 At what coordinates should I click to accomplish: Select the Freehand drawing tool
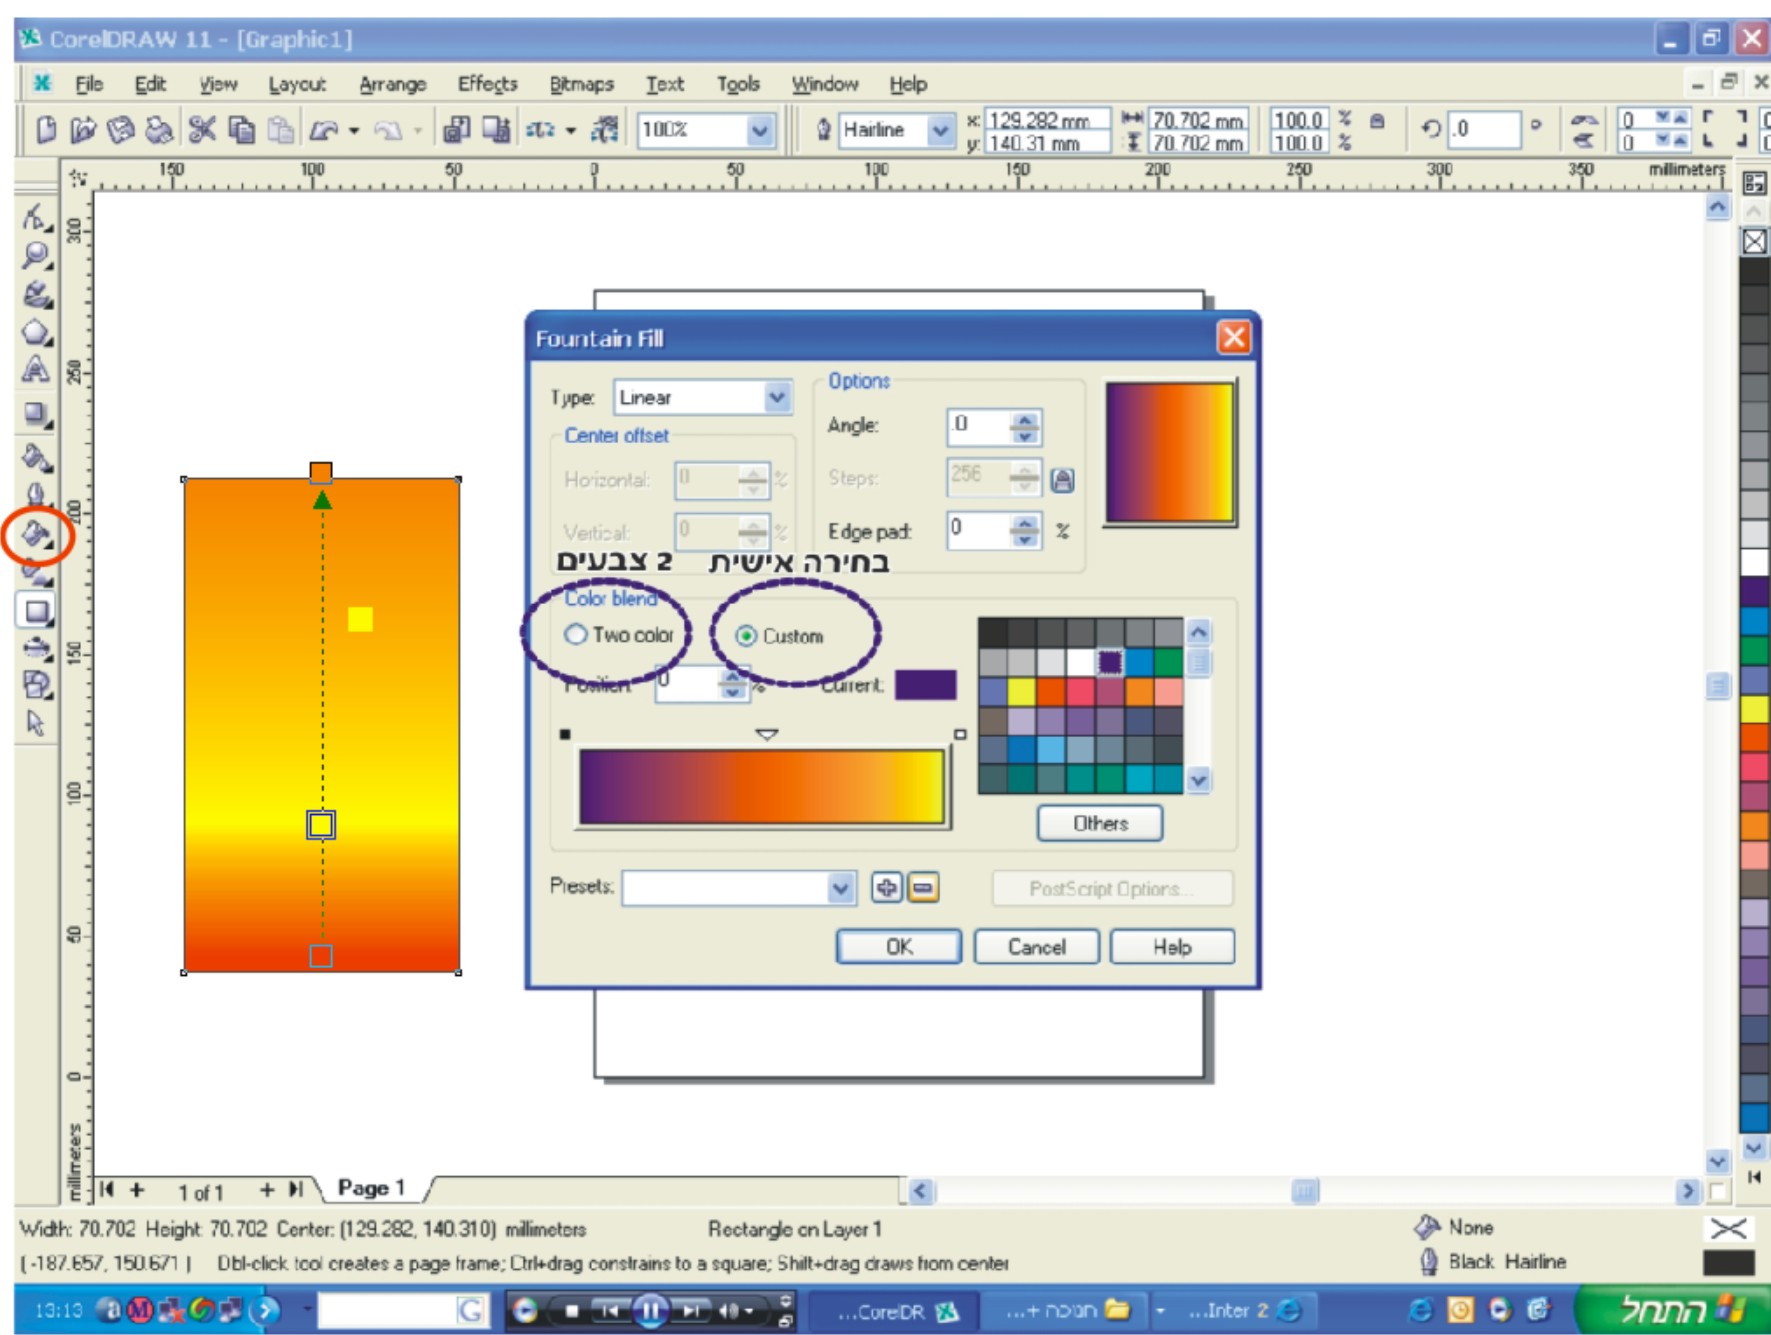tap(36, 294)
